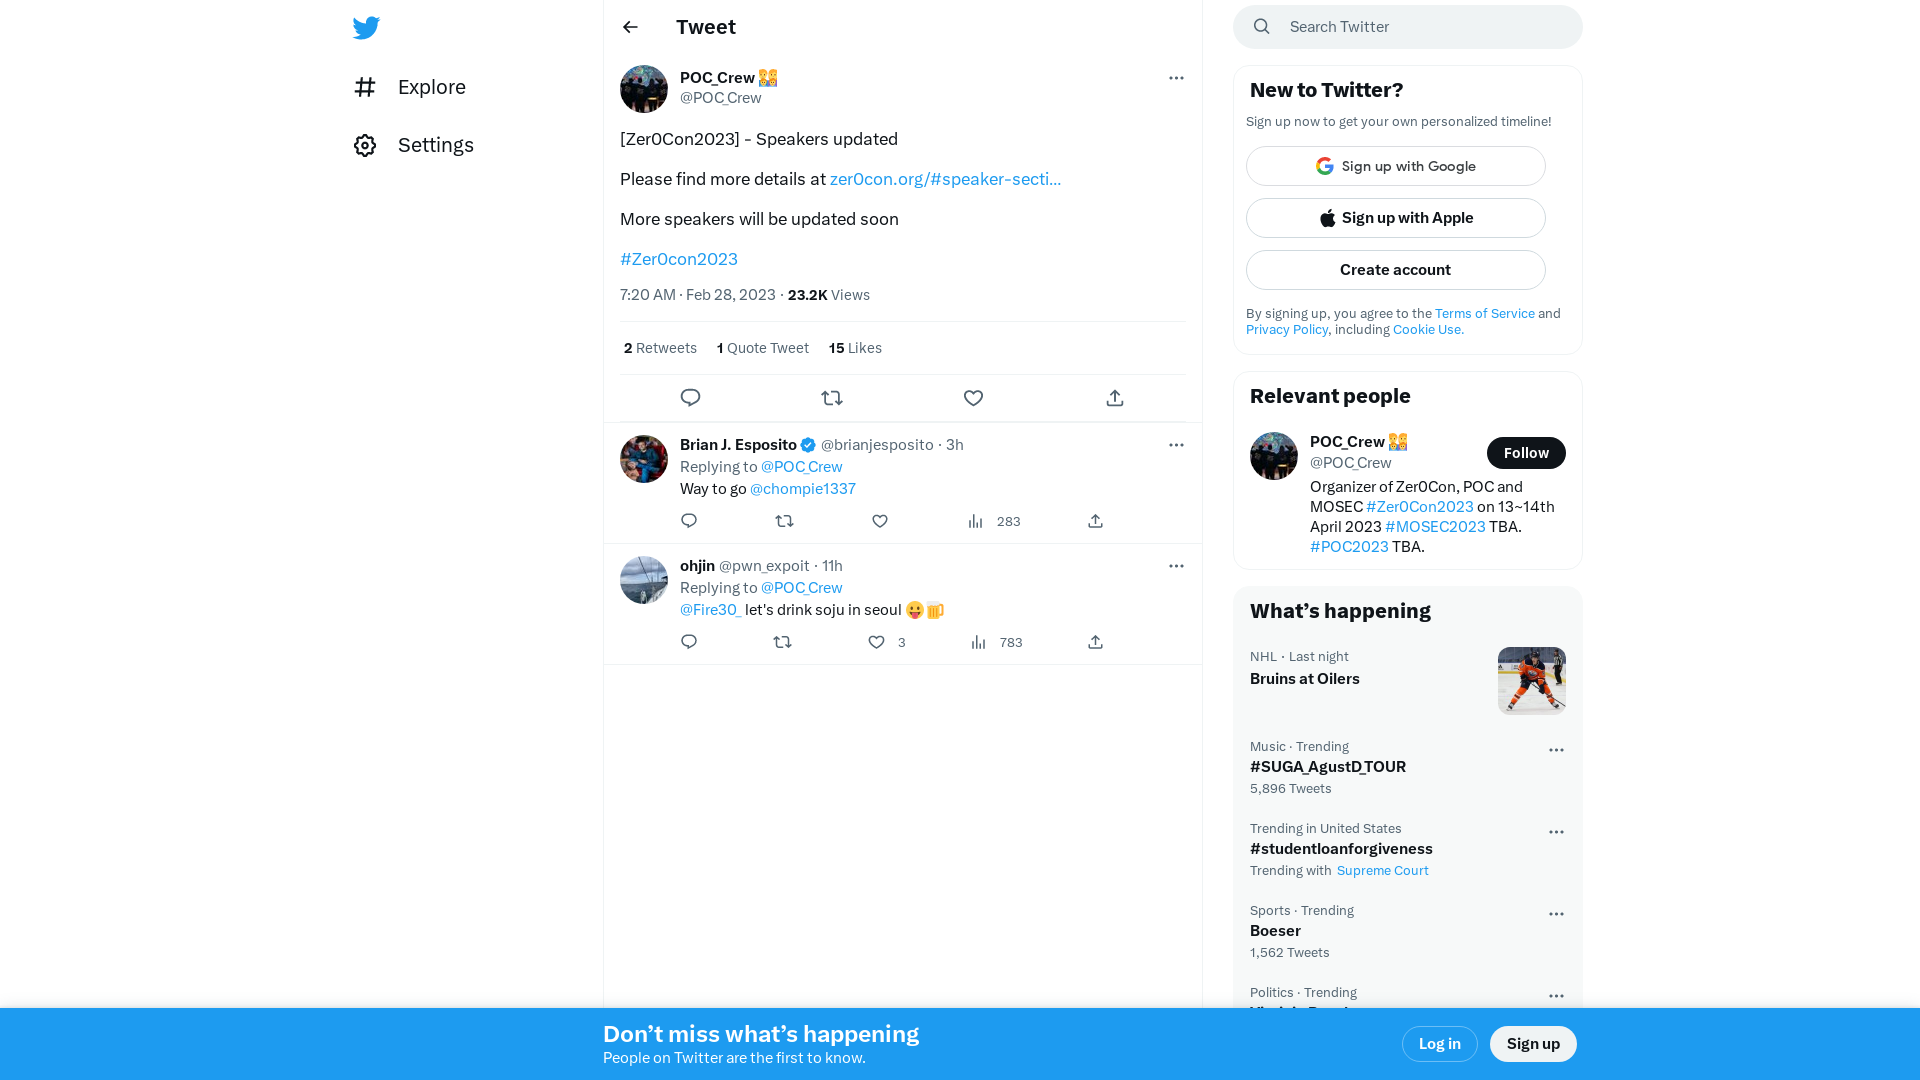Click the Twitter bird logo icon
Screen dimensions: 1920x1080
[367, 28]
